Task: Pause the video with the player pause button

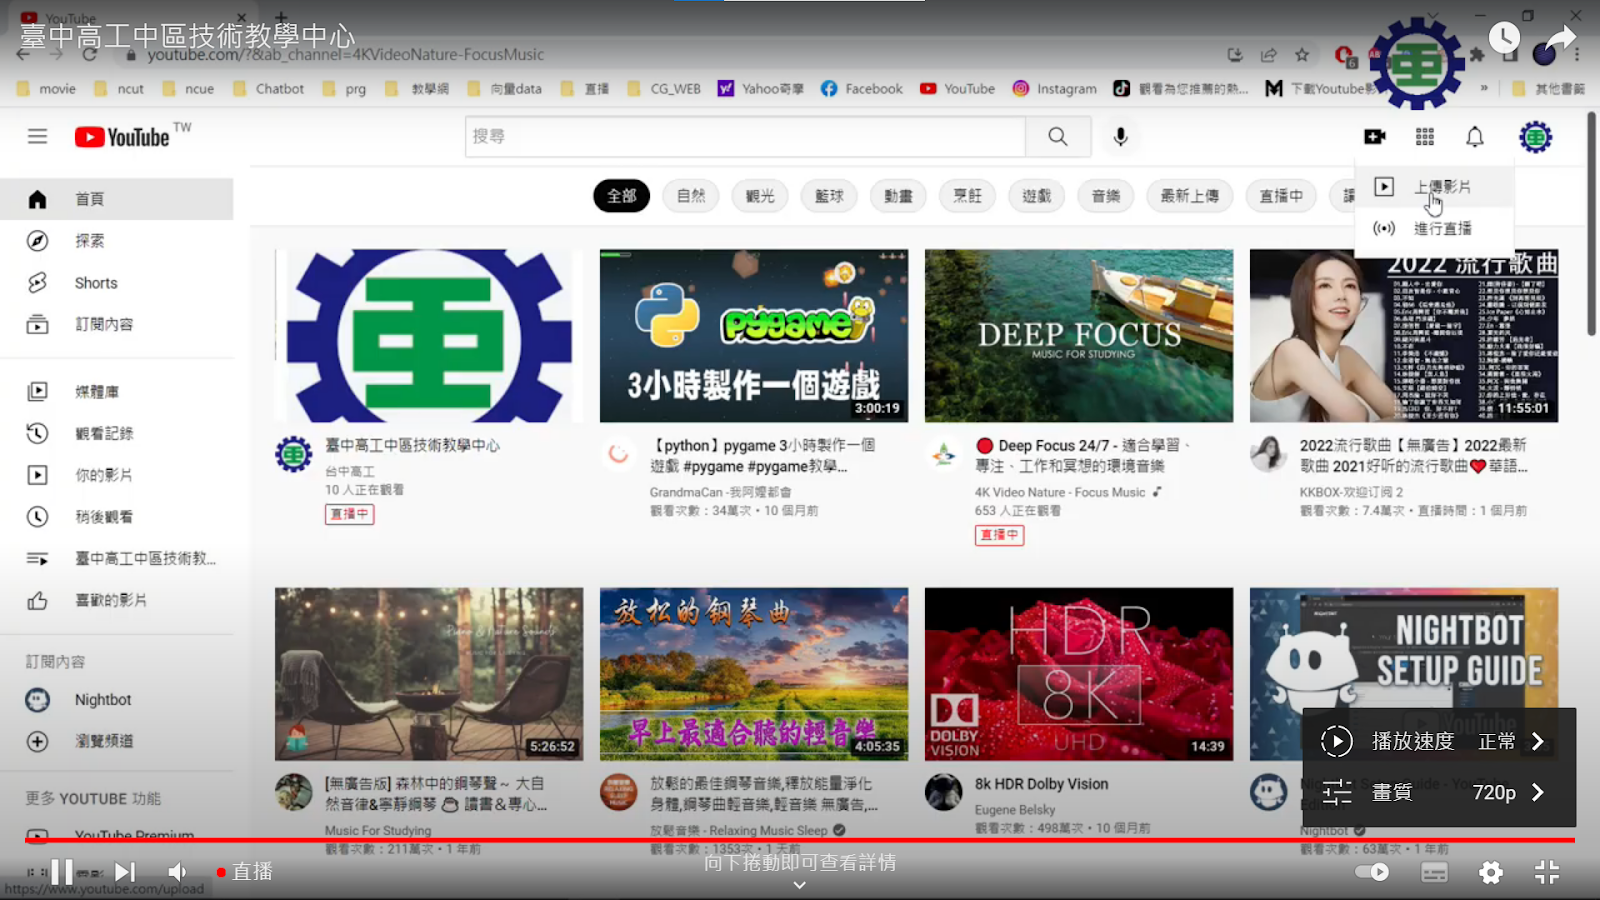Action: click(62, 872)
